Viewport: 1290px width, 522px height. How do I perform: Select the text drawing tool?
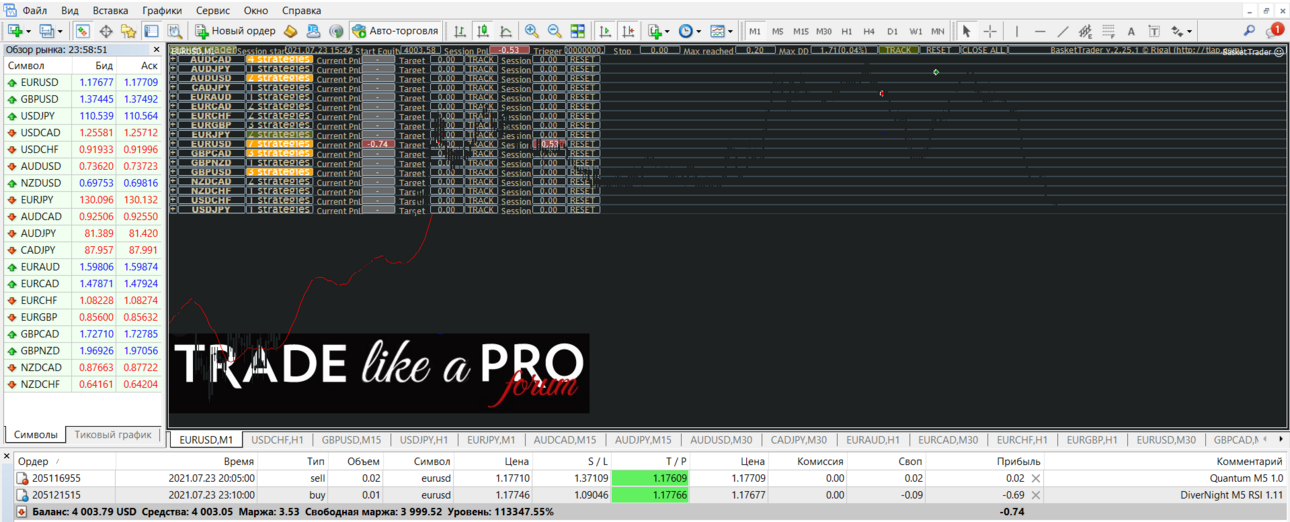[1131, 31]
